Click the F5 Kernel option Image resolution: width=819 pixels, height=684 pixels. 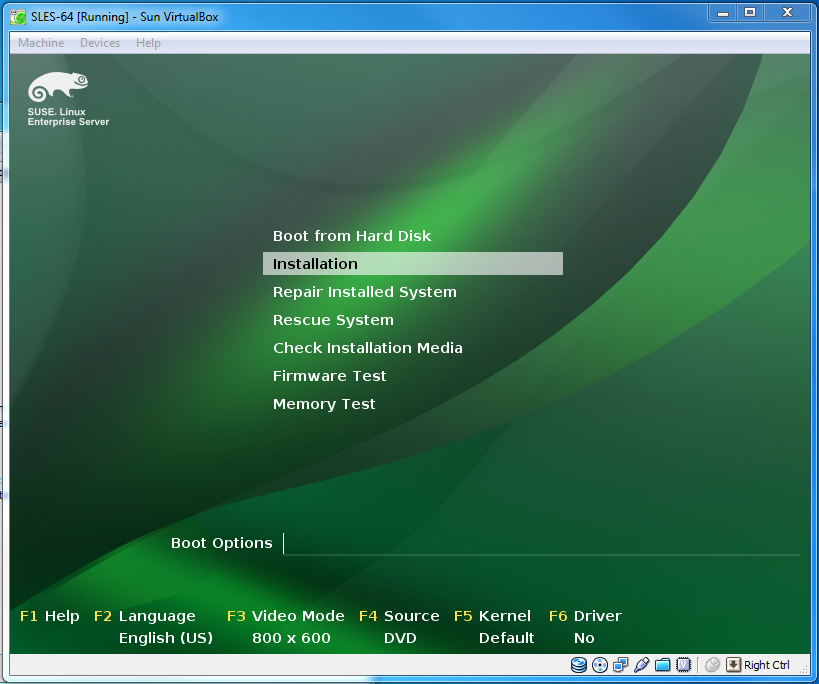coord(492,616)
